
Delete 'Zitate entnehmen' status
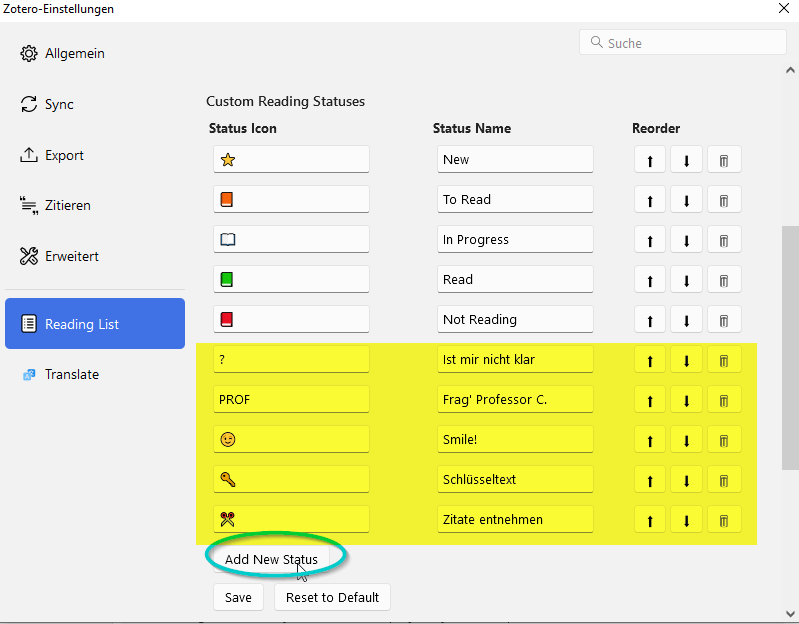tap(724, 520)
